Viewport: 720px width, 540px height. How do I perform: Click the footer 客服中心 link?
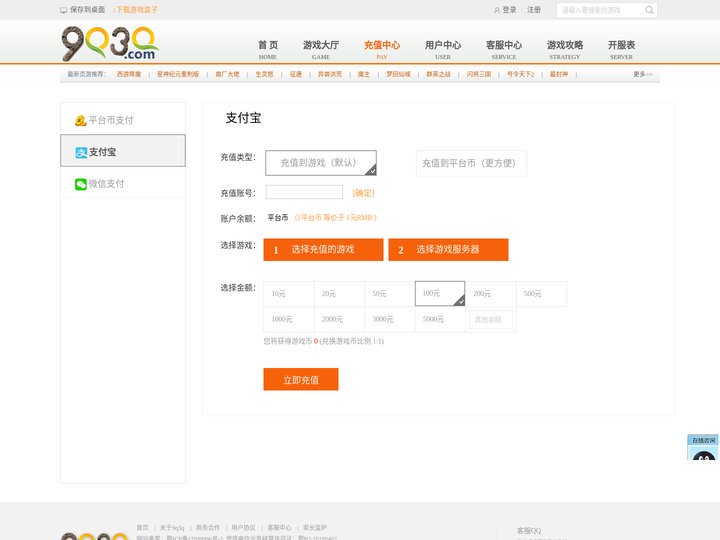pyautogui.click(x=279, y=528)
